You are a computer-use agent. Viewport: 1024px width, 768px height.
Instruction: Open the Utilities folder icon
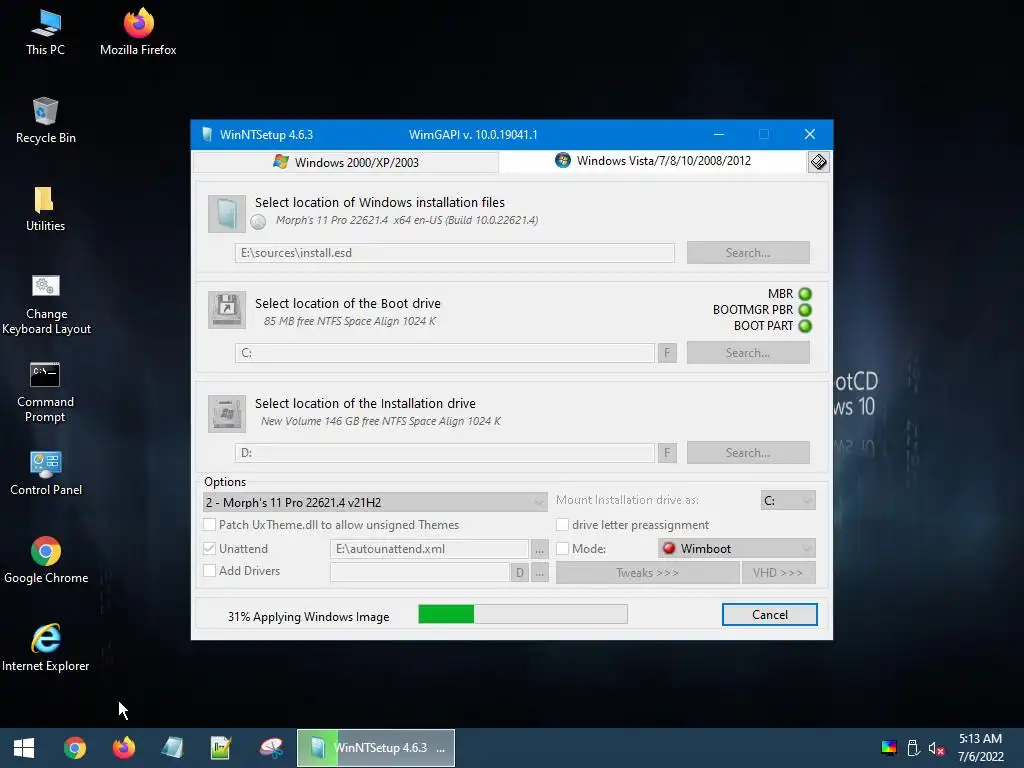tap(45, 209)
